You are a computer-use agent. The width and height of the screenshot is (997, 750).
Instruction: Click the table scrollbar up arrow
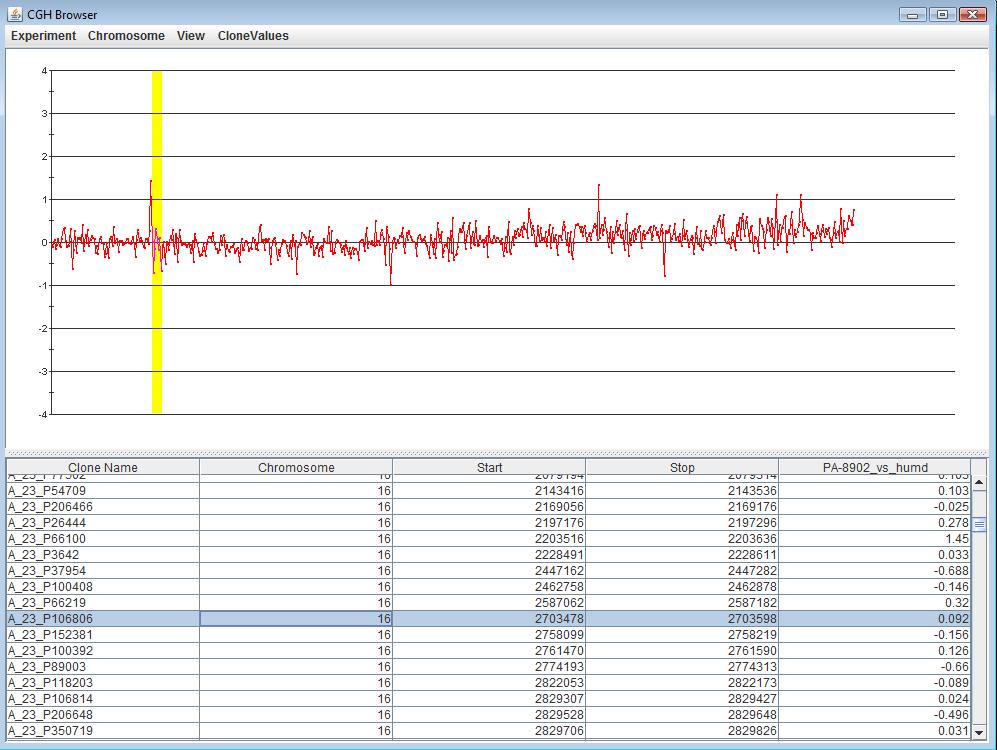point(979,483)
